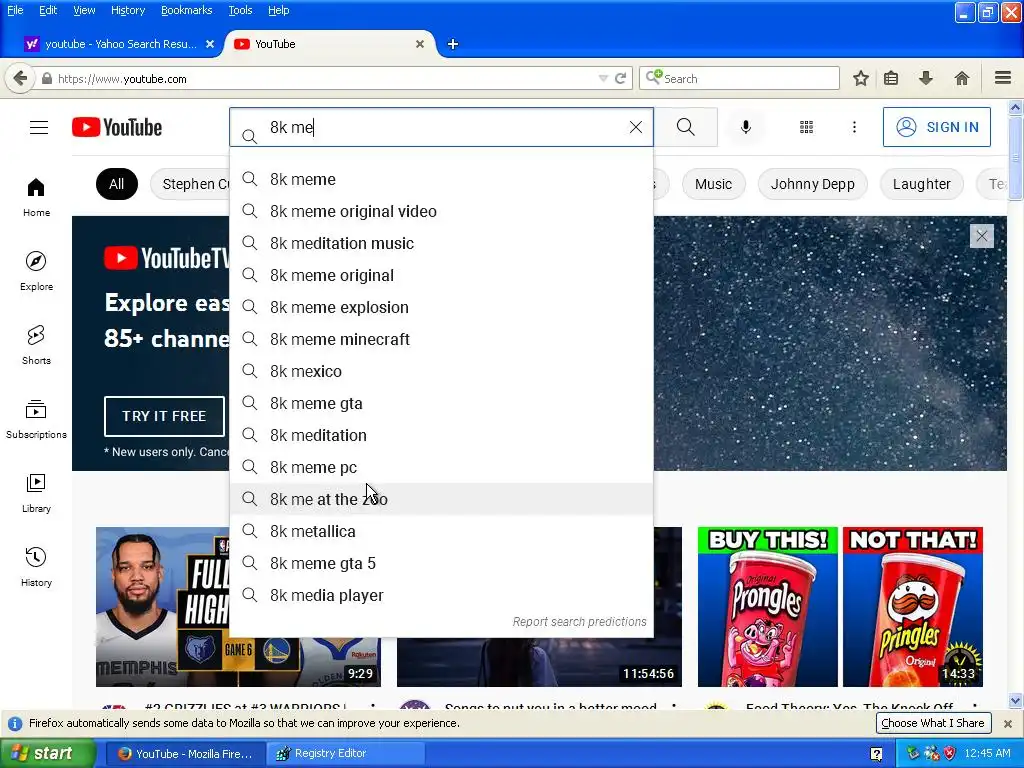The height and width of the screenshot is (768, 1024).
Task: Open a new Firefox tab
Action: [453, 44]
